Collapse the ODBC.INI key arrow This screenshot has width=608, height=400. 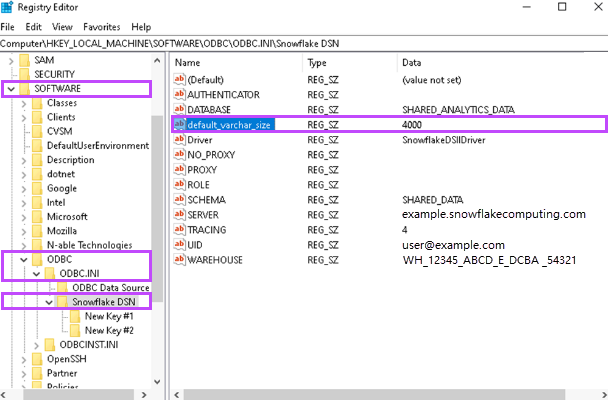[x=37, y=274]
